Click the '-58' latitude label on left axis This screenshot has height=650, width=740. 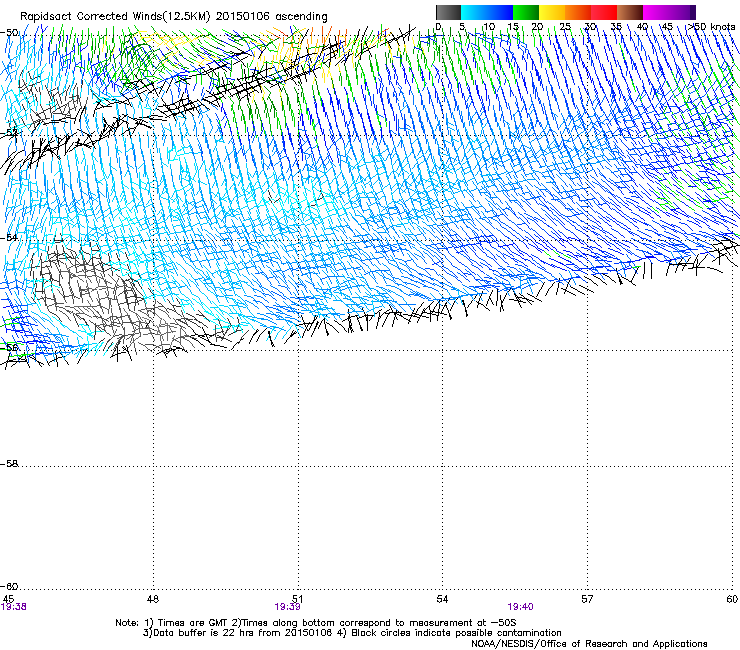9,464
